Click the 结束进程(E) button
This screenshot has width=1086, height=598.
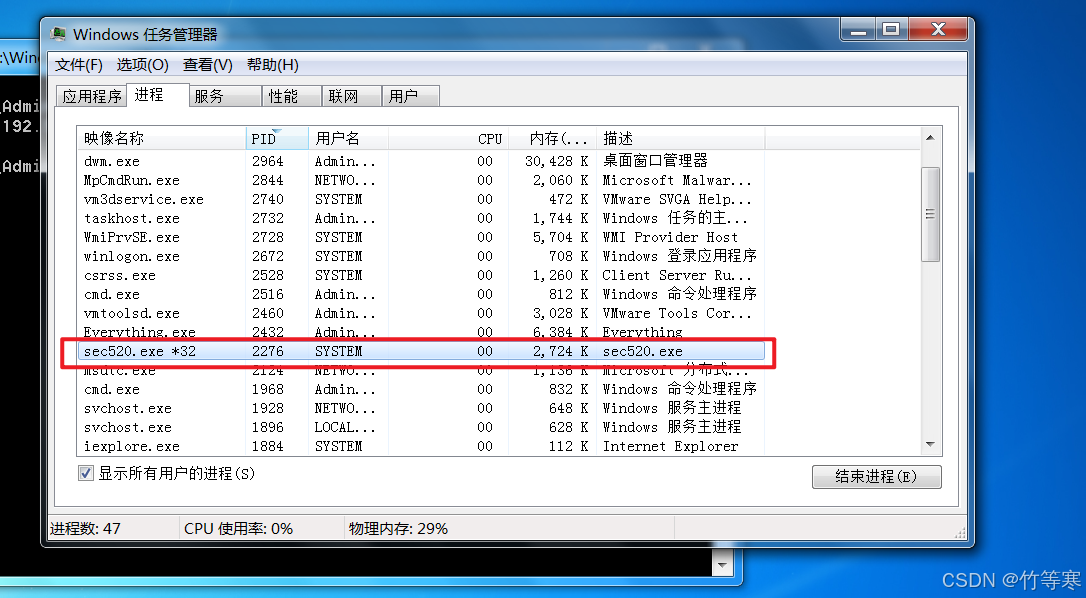pyautogui.click(x=876, y=477)
